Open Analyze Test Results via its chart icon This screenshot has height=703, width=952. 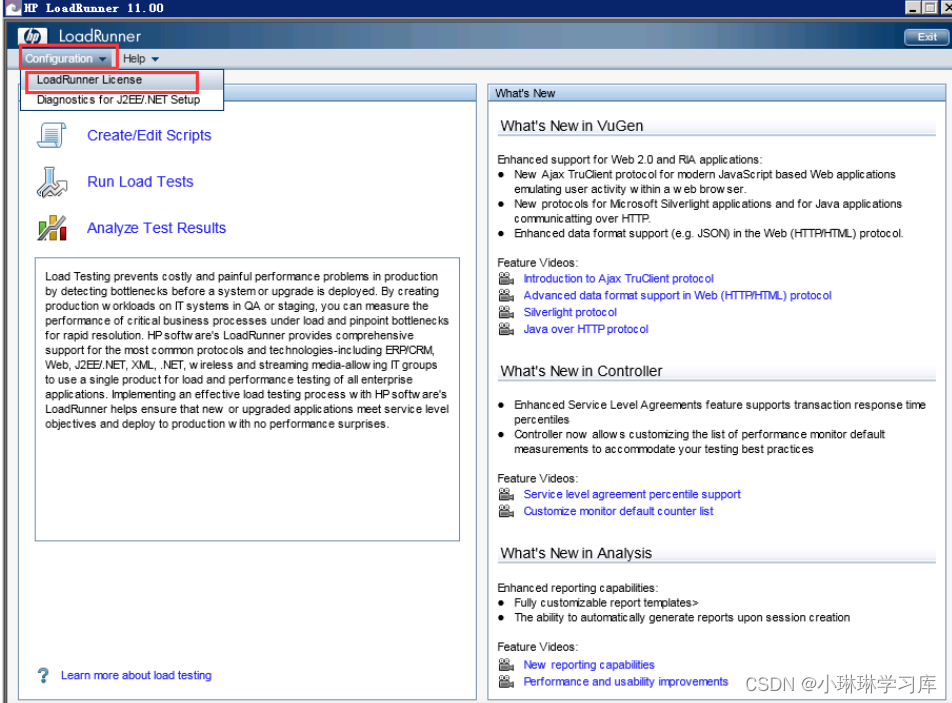coord(51,228)
